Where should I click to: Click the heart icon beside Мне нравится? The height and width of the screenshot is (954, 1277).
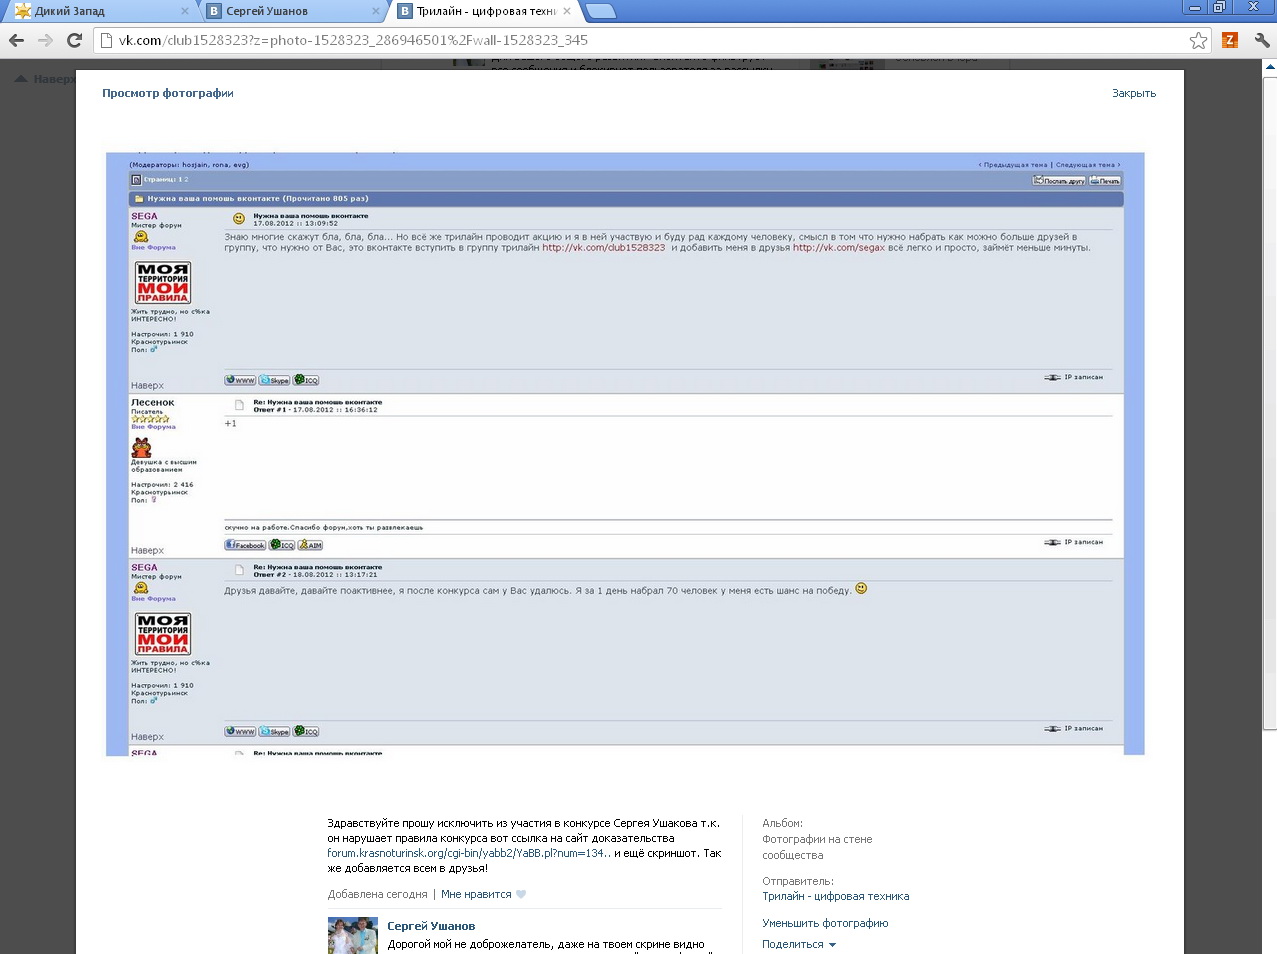pyautogui.click(x=521, y=894)
